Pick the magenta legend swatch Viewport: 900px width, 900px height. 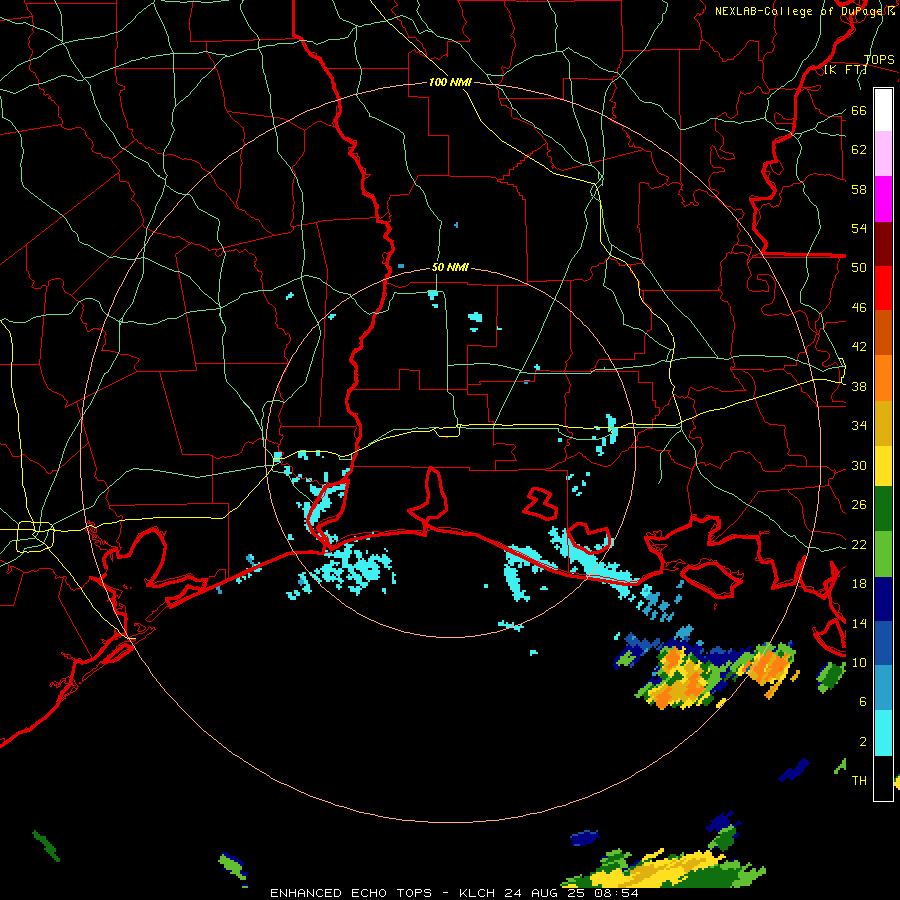(883, 199)
